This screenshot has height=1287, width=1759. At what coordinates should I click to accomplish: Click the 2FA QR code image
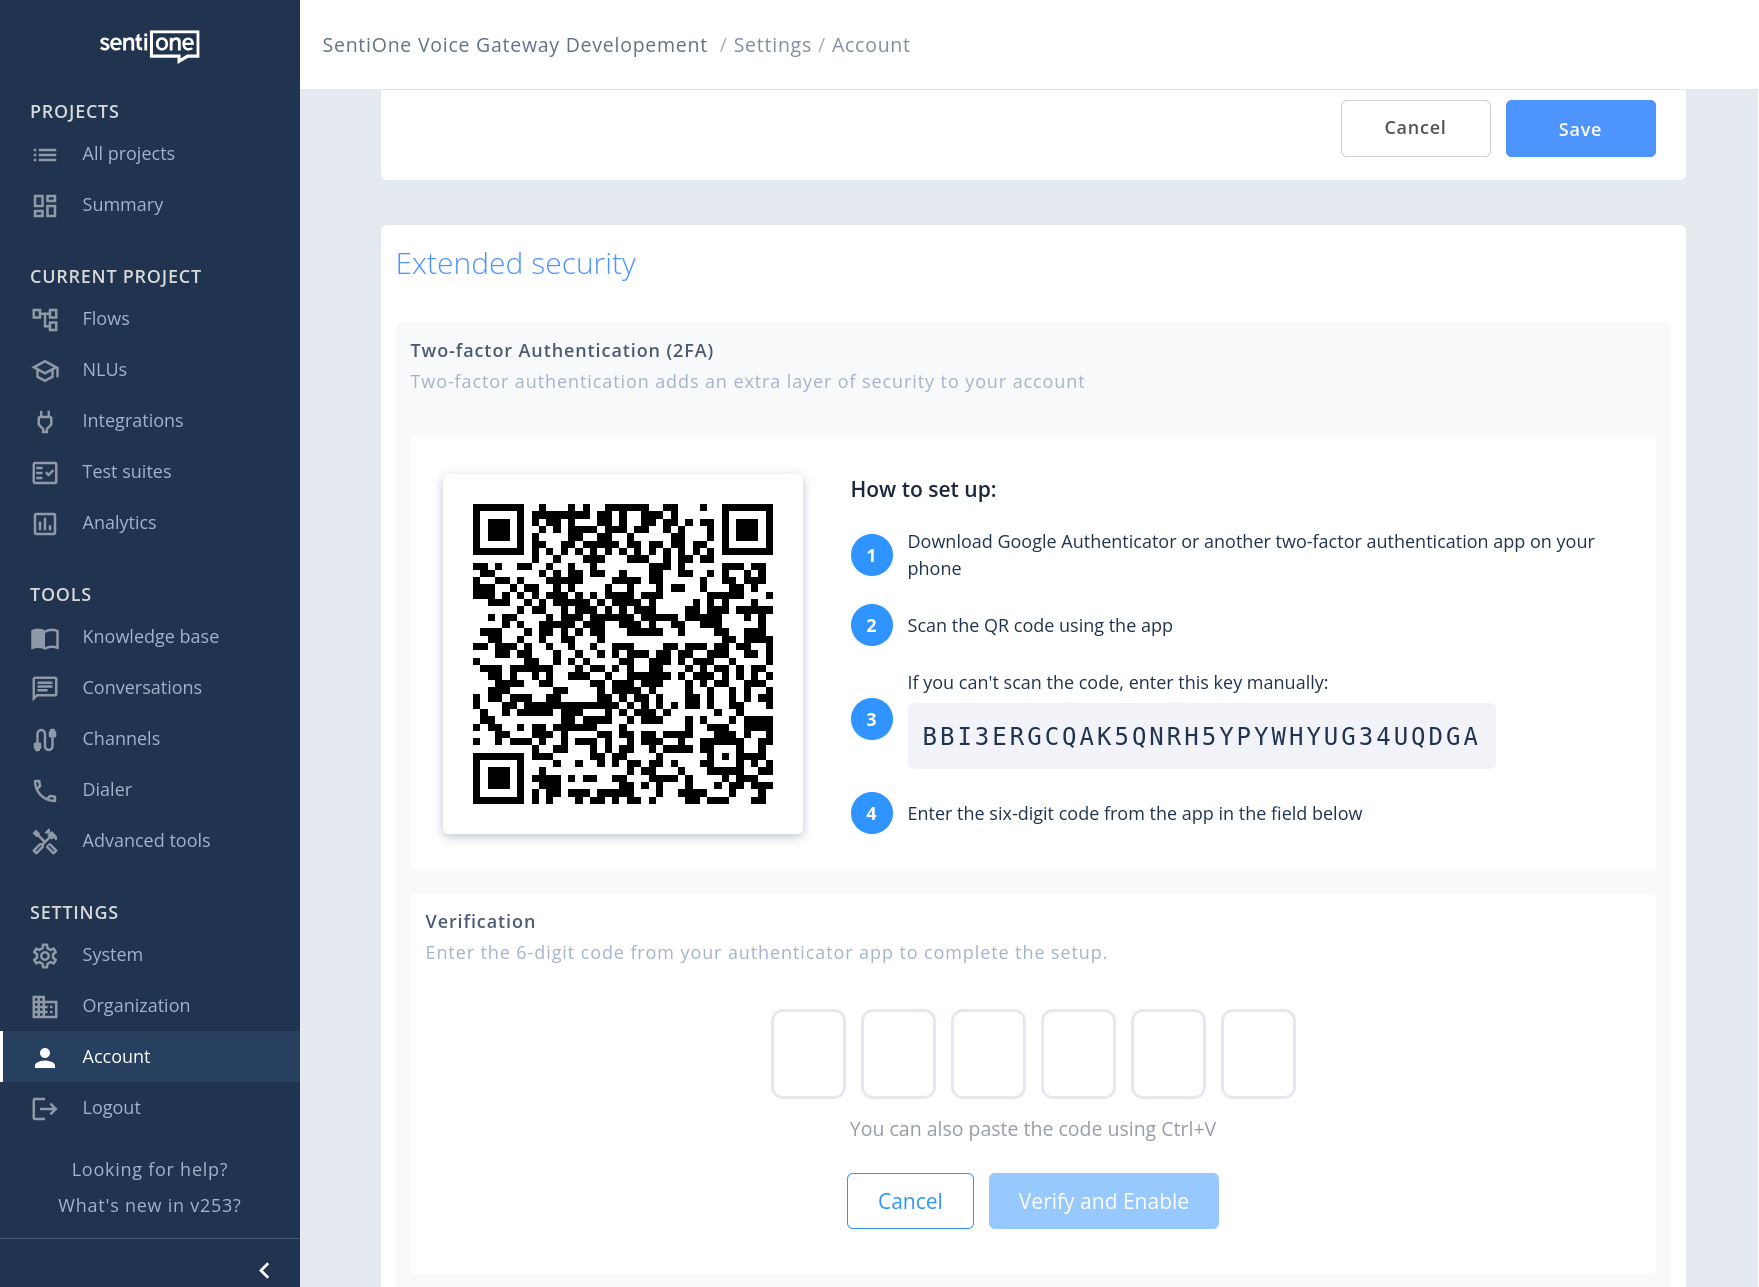click(x=623, y=654)
